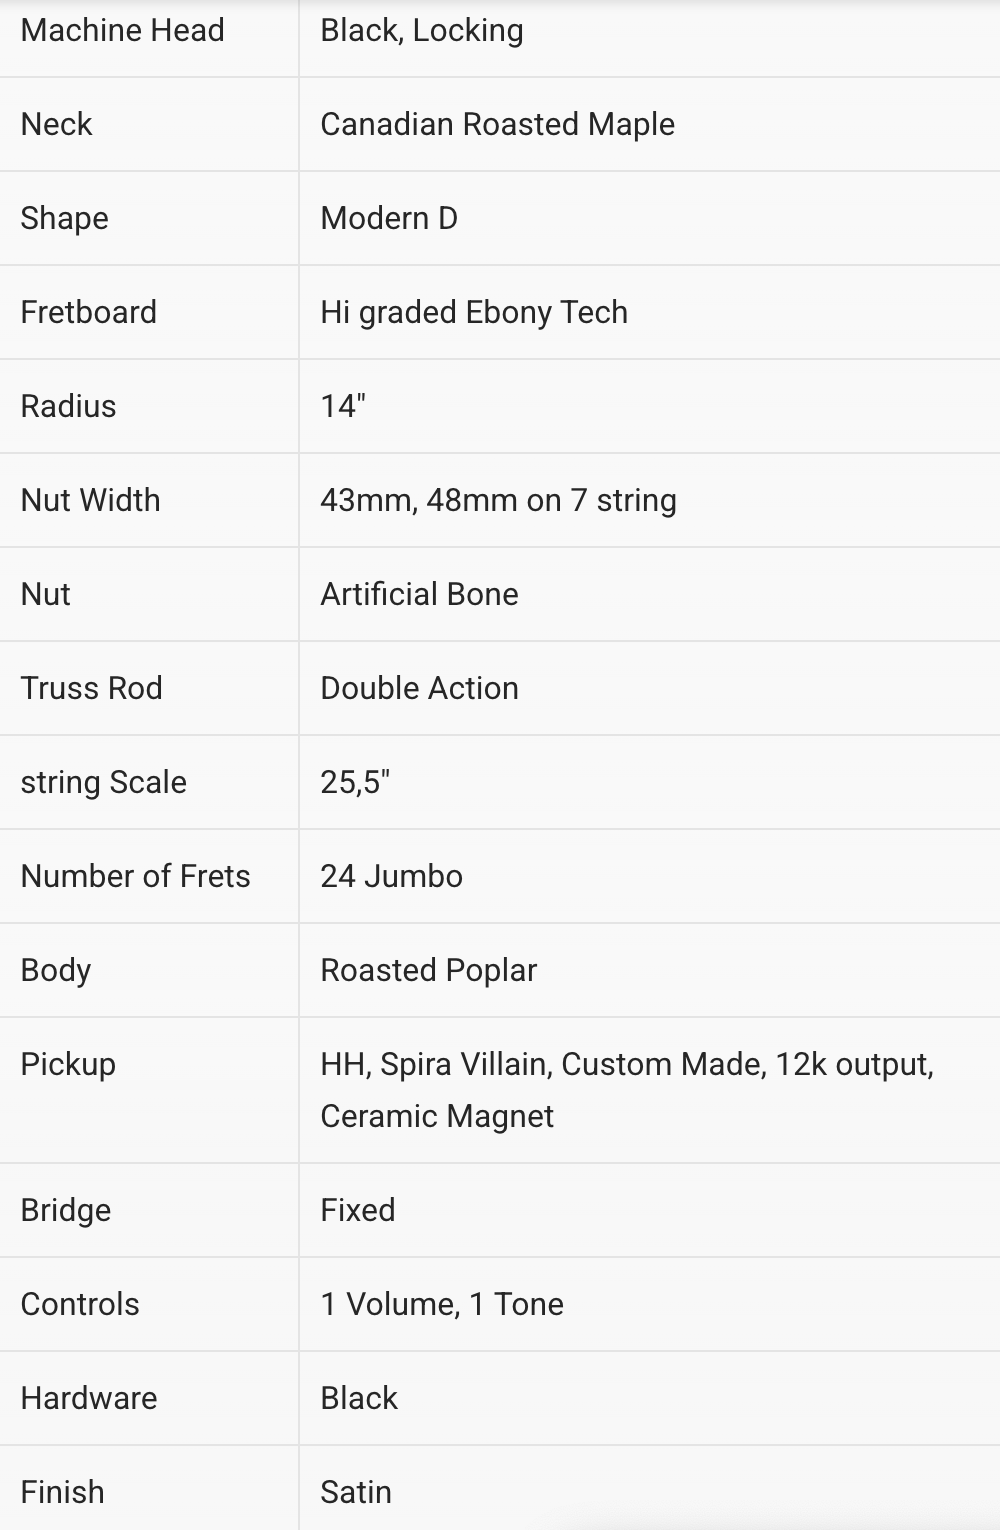Click the Satin finish value

[355, 1492]
